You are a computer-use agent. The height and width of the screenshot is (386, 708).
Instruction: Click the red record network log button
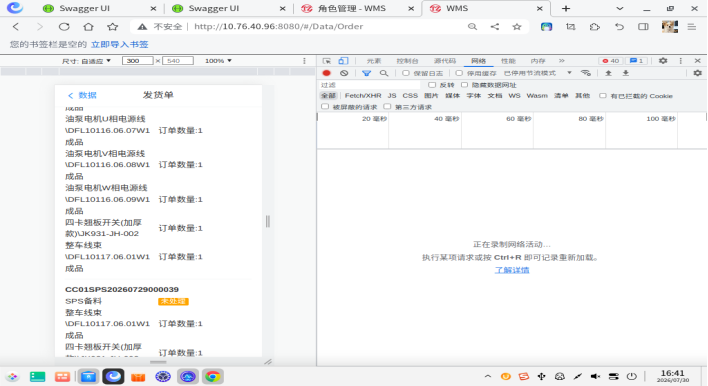[326, 73]
